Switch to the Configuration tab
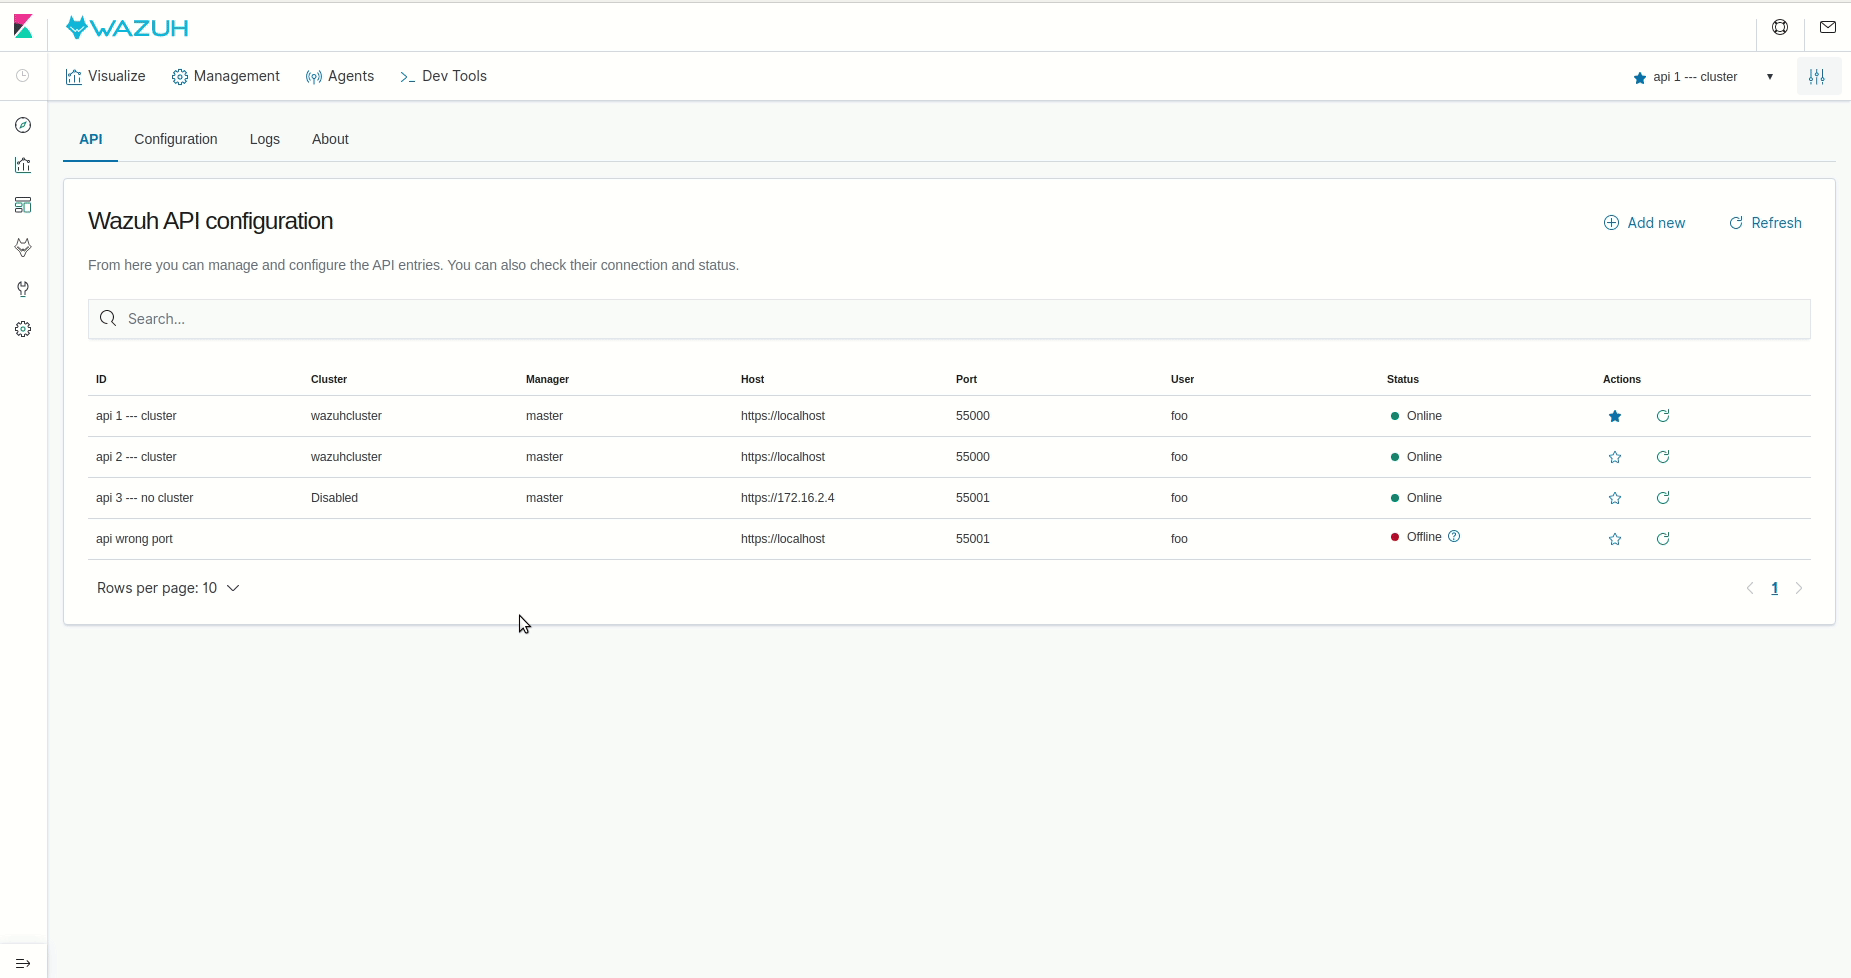Image resolution: width=1851 pixels, height=978 pixels. 176,139
